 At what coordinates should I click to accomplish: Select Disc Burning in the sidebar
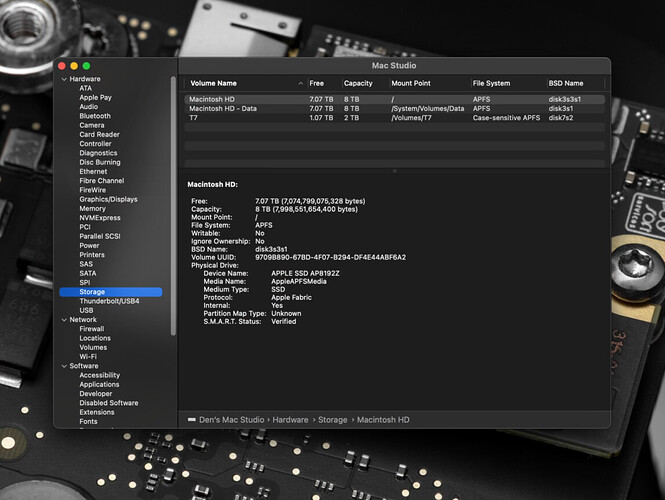(100, 162)
